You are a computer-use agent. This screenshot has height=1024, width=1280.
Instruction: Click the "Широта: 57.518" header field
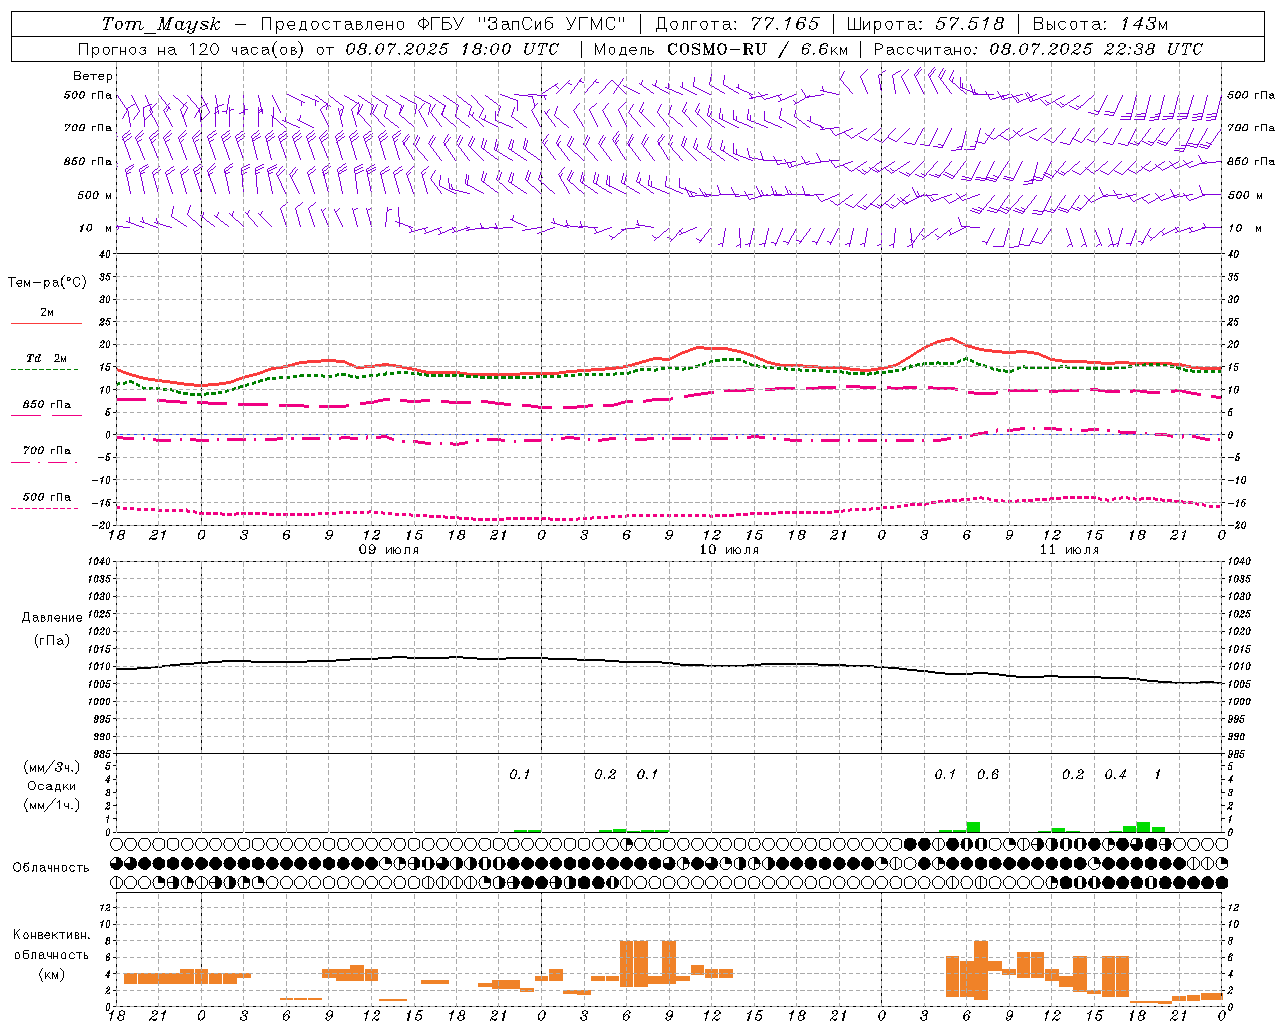[925, 24]
